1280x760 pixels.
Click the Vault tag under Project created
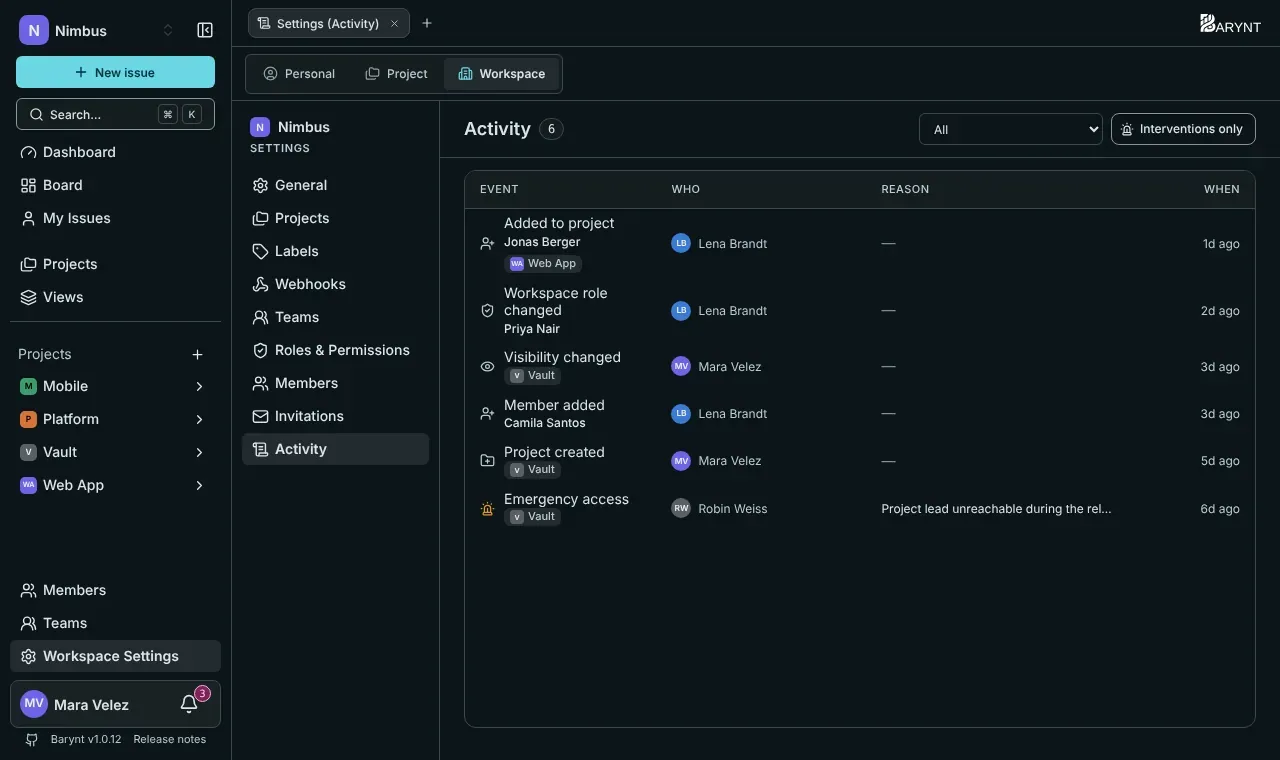point(532,470)
